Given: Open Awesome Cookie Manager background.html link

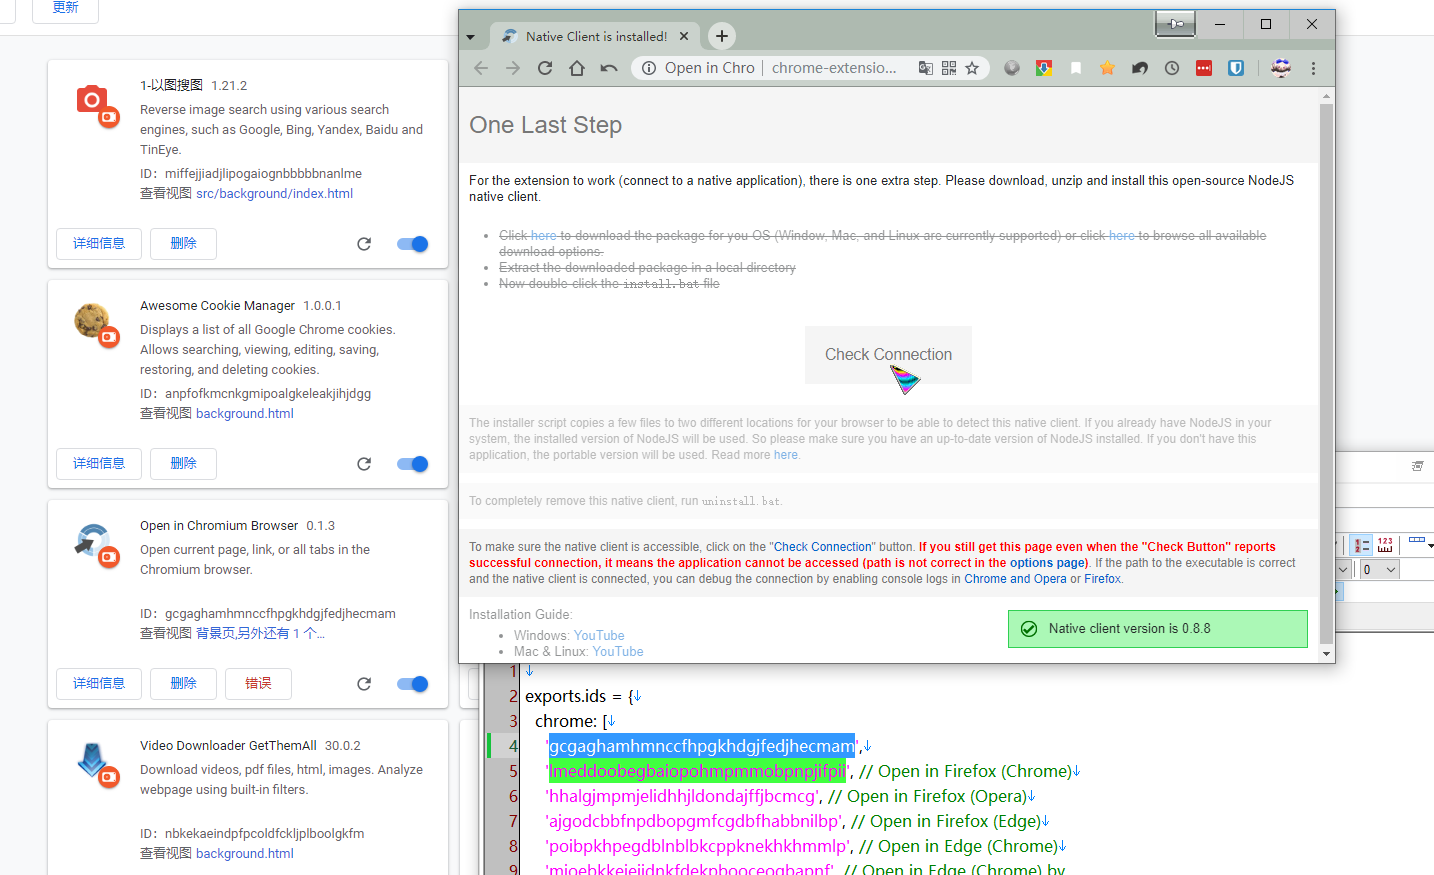Looking at the screenshot, I should 245,414.
